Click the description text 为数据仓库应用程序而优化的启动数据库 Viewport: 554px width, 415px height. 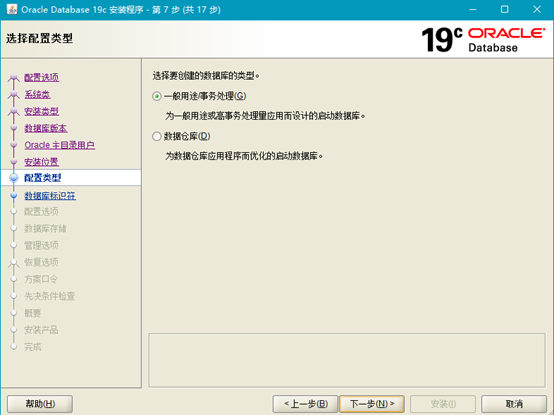click(244, 156)
